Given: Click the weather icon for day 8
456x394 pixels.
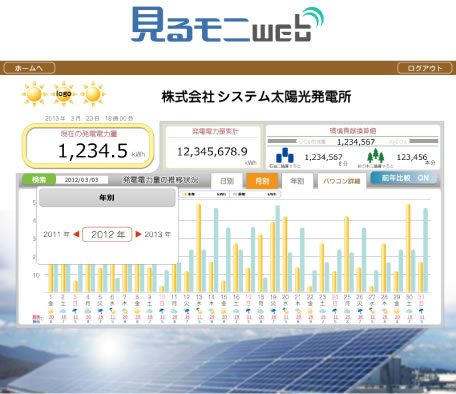Looking at the screenshot, I should tap(137, 311).
